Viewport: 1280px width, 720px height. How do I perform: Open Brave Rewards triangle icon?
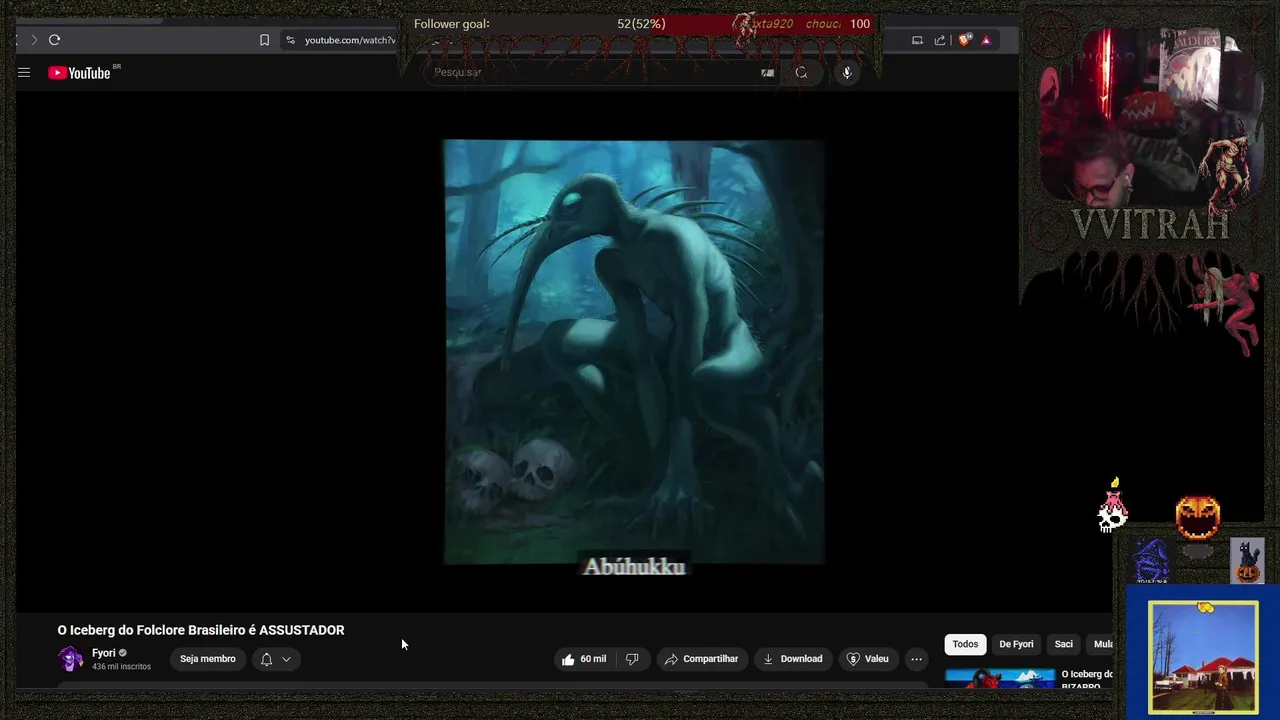986,40
